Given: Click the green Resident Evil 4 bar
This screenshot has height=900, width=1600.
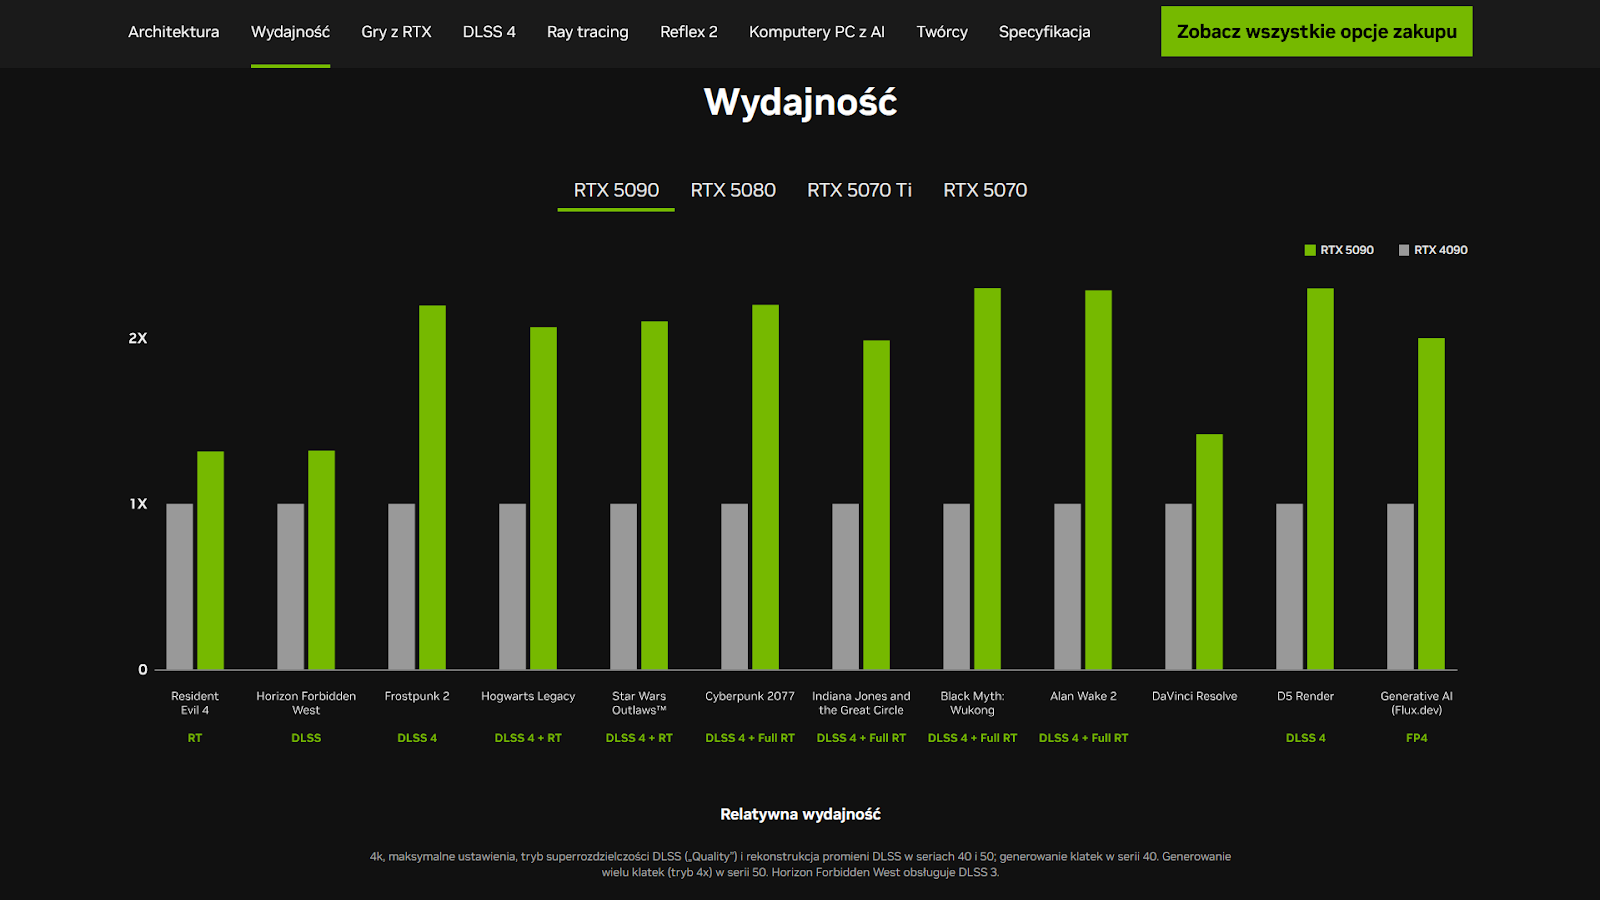Looking at the screenshot, I should [210, 560].
